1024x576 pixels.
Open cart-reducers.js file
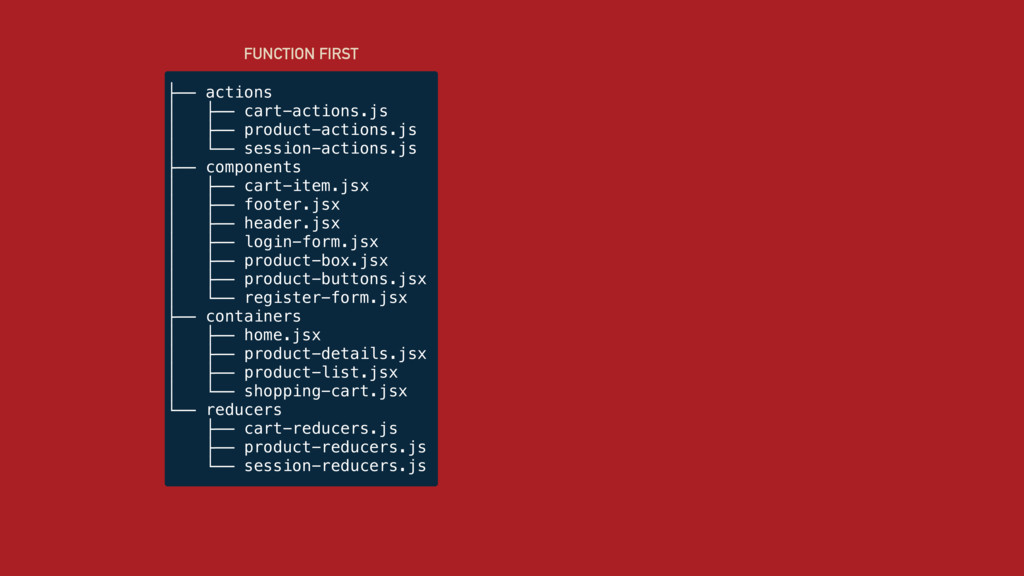tap(321, 428)
